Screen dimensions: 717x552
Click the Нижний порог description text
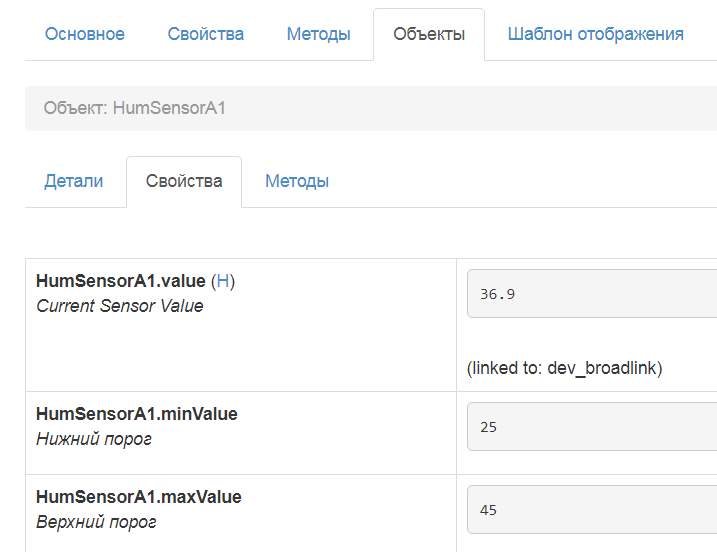pyautogui.click(x=94, y=439)
